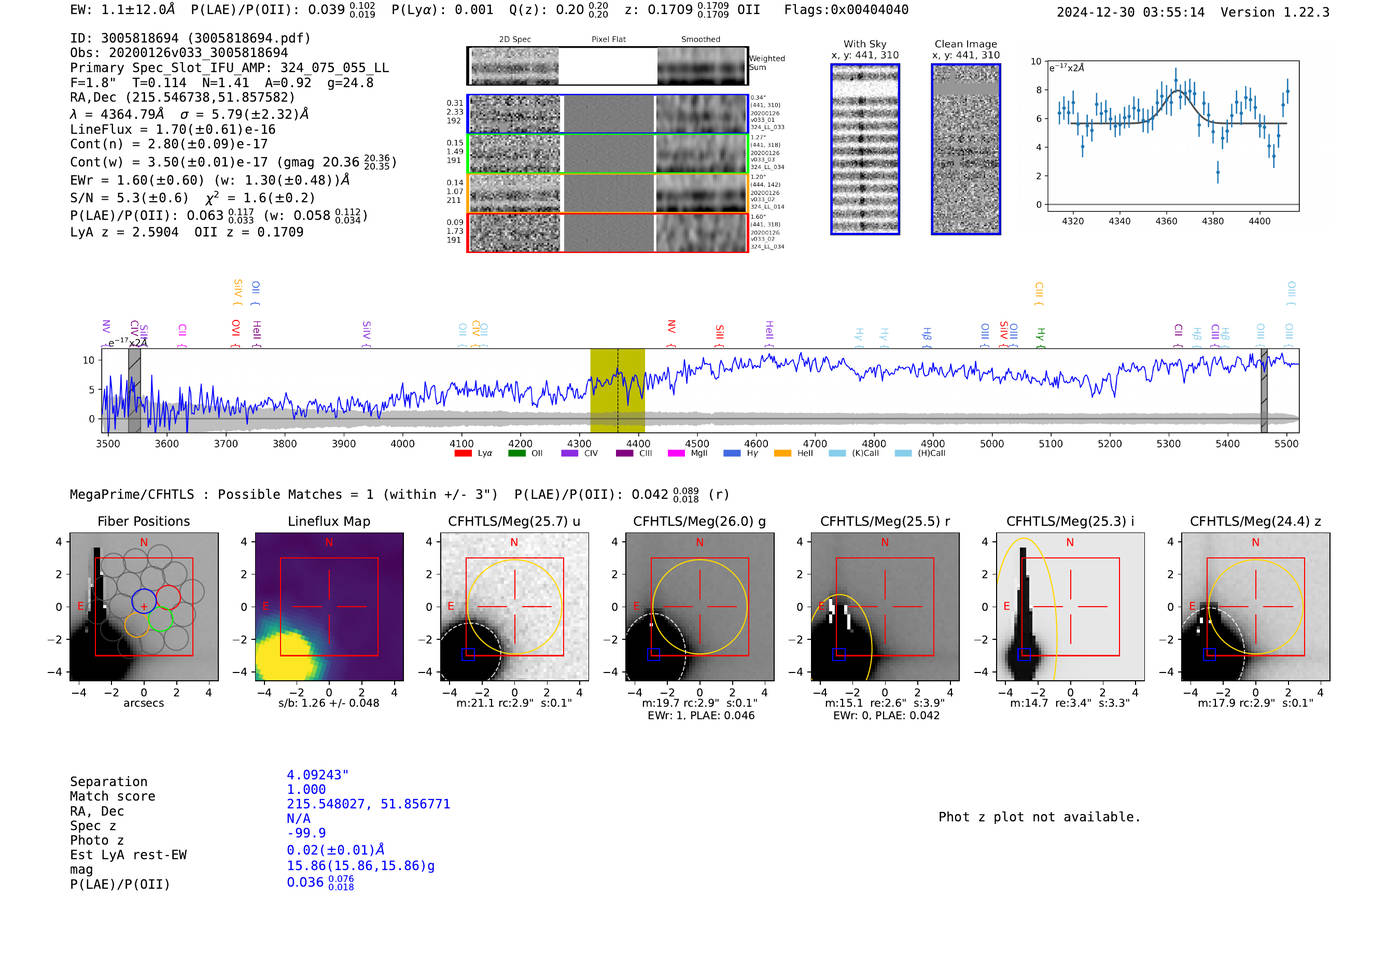Open the With Sky cutout image
1400x953 pixels.
tap(865, 149)
